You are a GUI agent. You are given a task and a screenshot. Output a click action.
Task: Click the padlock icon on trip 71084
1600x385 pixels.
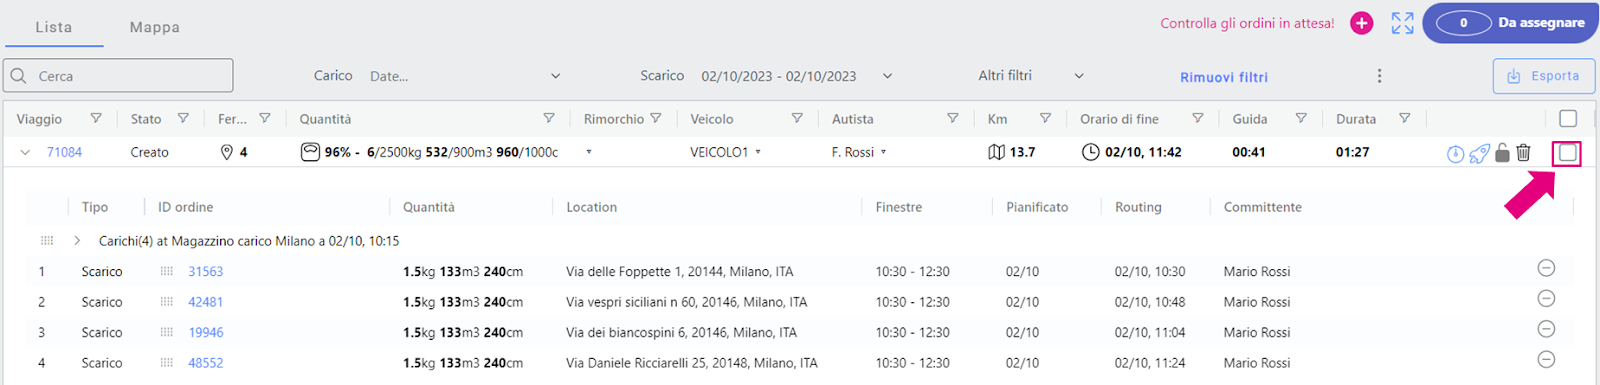coord(1502,152)
